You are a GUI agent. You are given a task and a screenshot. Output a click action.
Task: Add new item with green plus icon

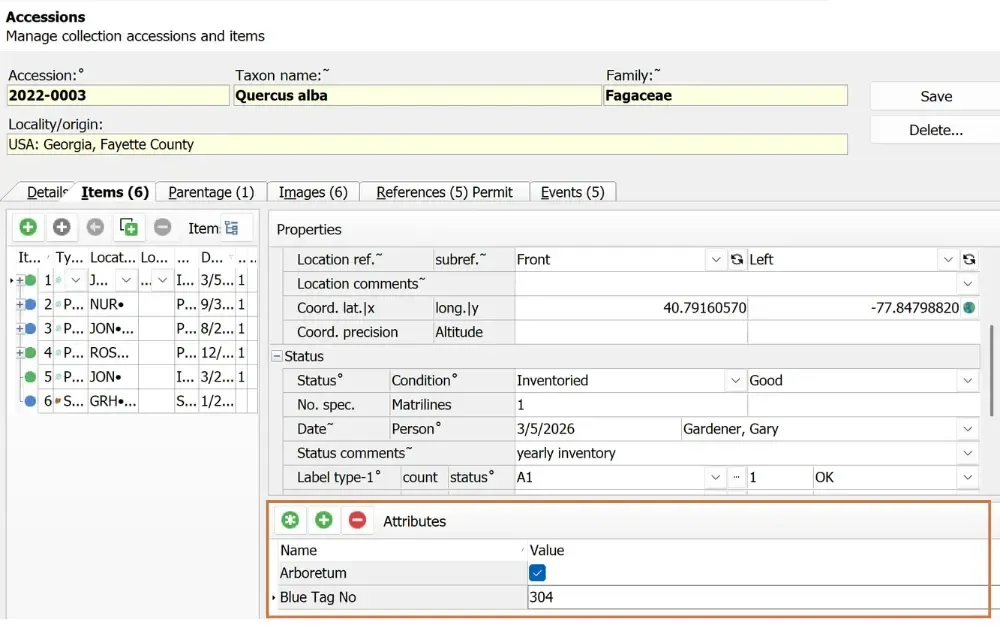coord(28,227)
